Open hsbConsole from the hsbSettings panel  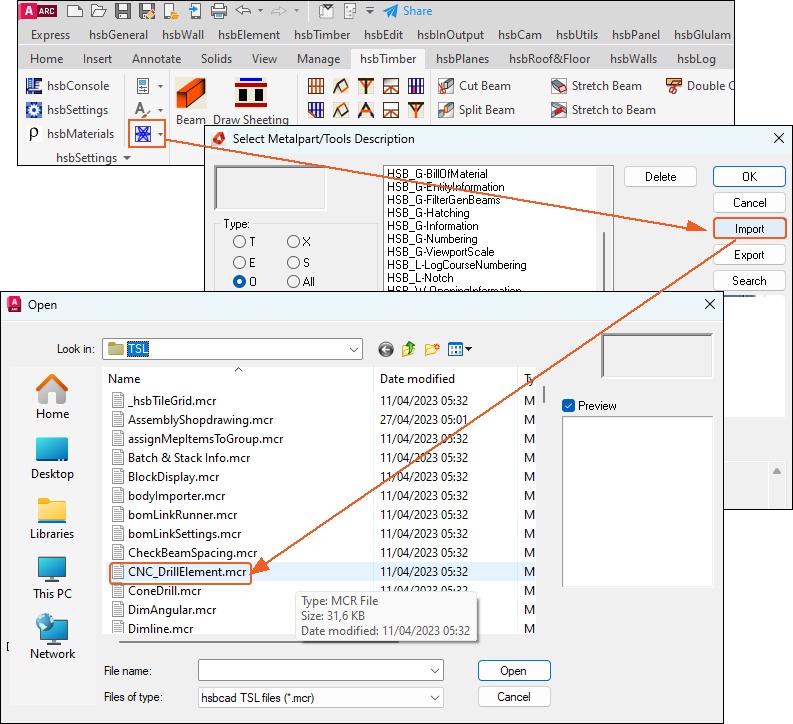pos(68,86)
